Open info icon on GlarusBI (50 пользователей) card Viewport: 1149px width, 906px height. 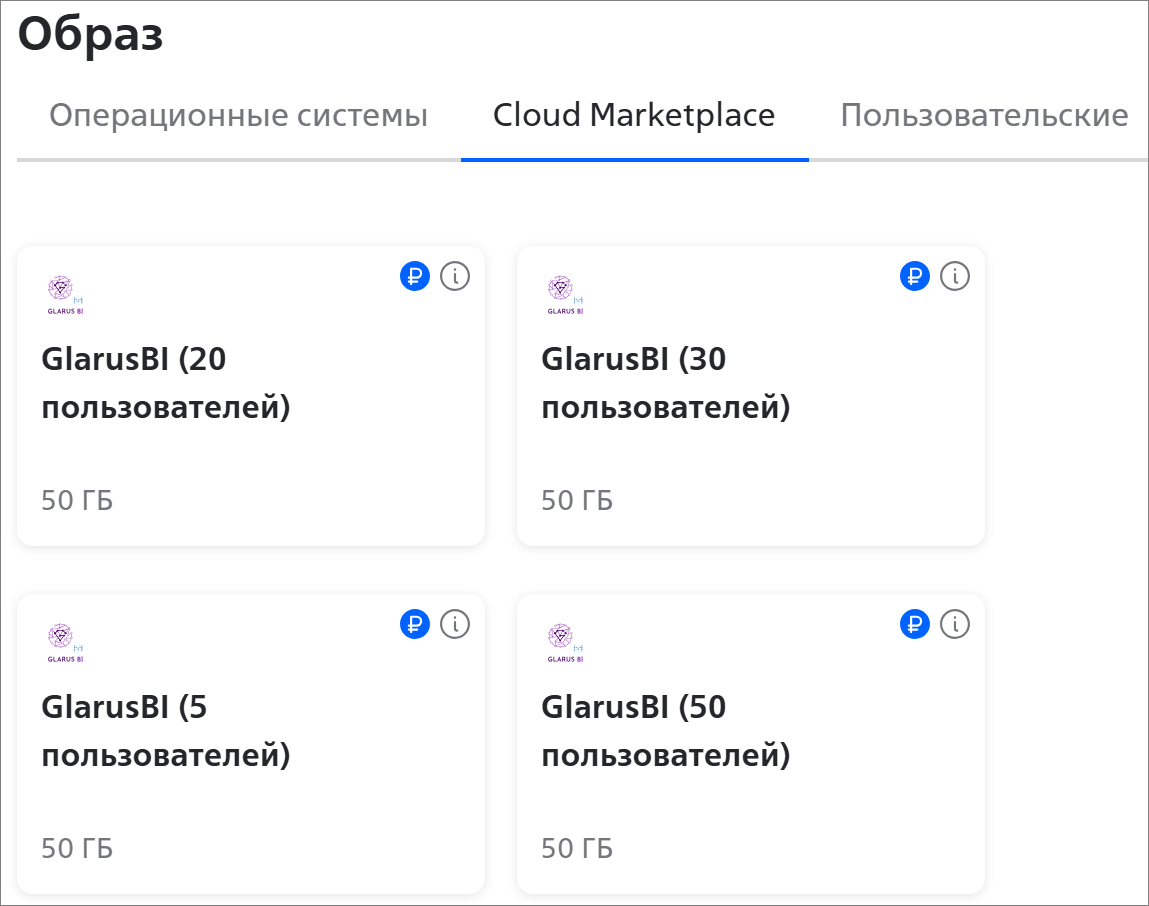(x=955, y=625)
